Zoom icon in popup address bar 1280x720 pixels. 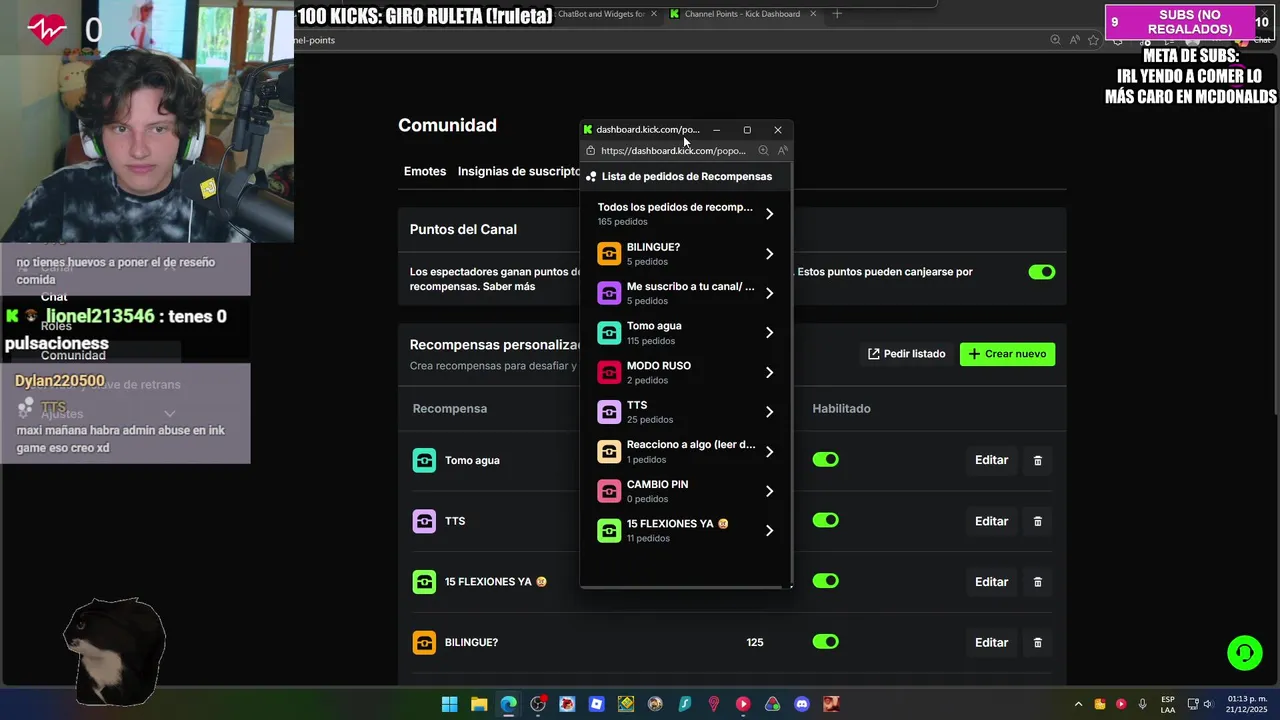(763, 151)
